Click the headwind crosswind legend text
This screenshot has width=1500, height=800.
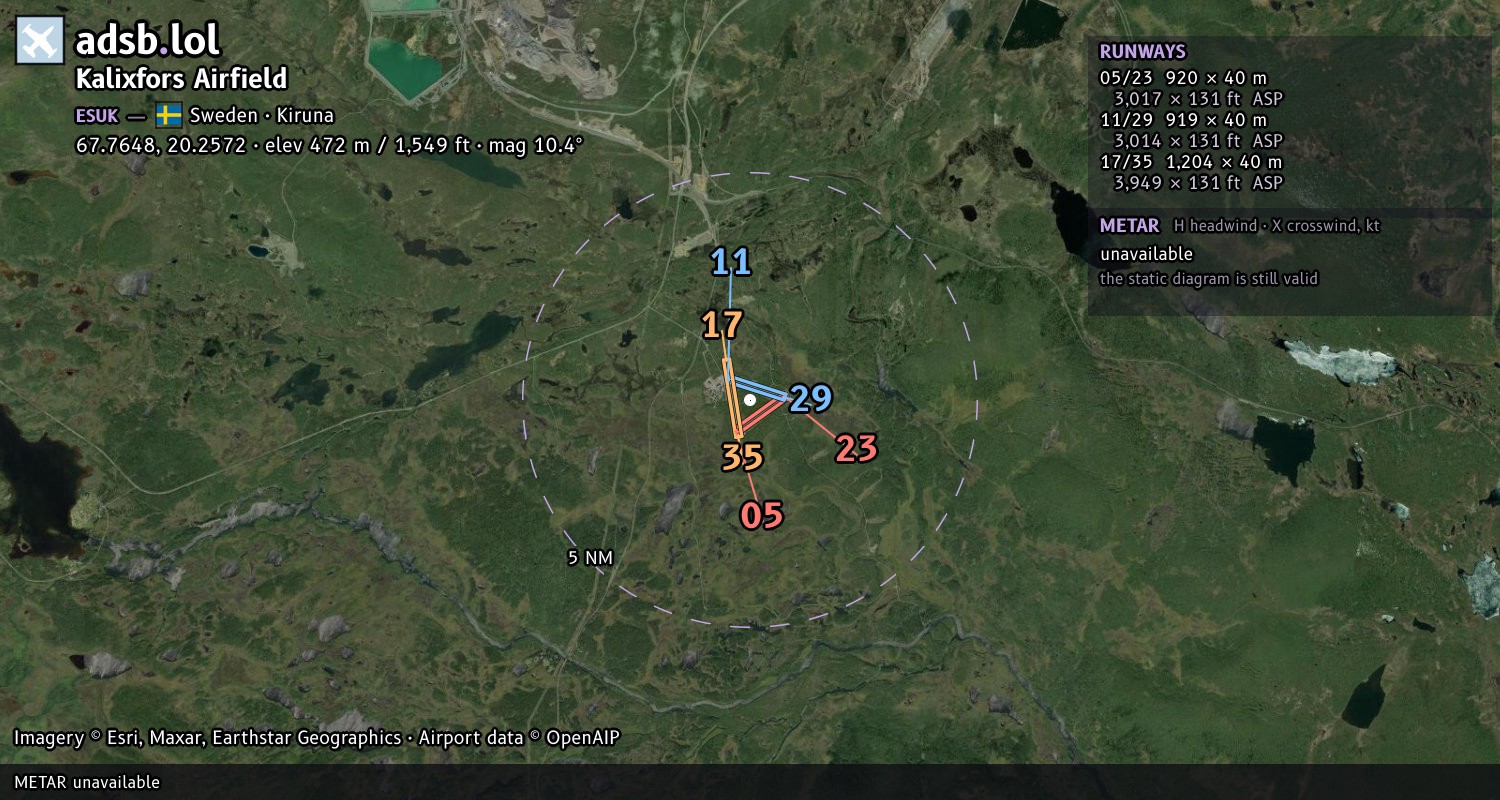[x=1276, y=226]
